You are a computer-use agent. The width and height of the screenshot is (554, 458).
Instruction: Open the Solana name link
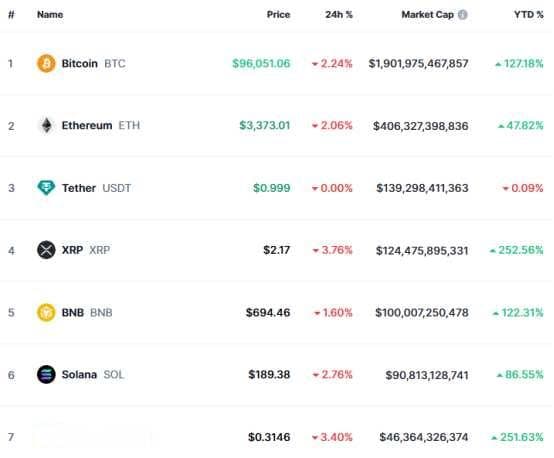[79, 375]
